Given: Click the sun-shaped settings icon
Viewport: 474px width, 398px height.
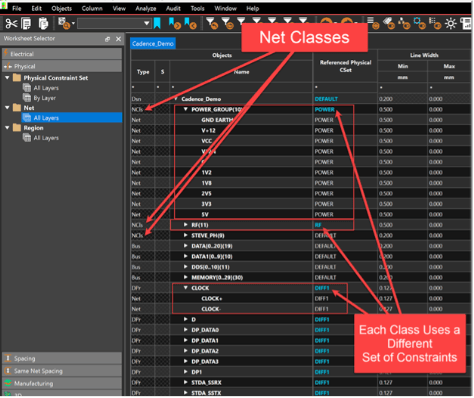Looking at the screenshot, I should (451, 24).
